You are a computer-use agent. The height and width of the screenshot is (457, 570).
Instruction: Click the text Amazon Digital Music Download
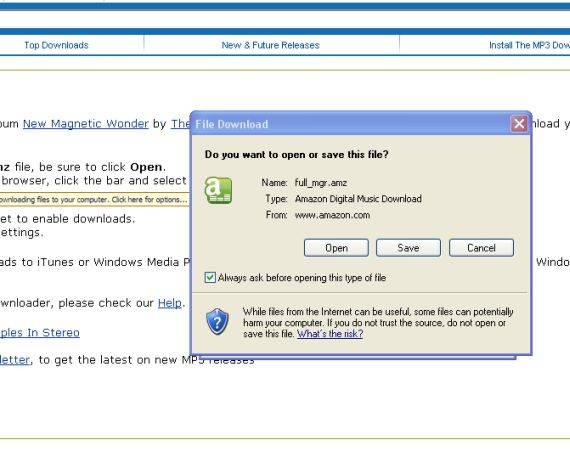[358, 199]
